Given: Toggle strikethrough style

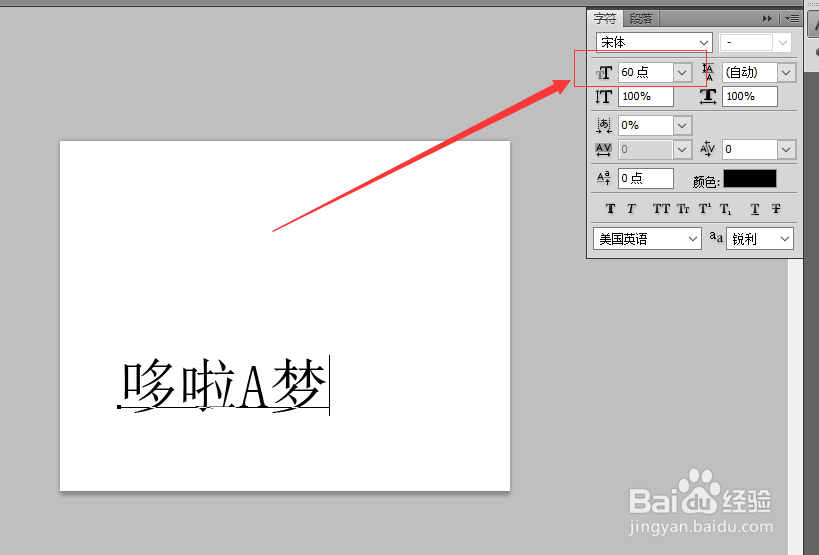Looking at the screenshot, I should [776, 209].
